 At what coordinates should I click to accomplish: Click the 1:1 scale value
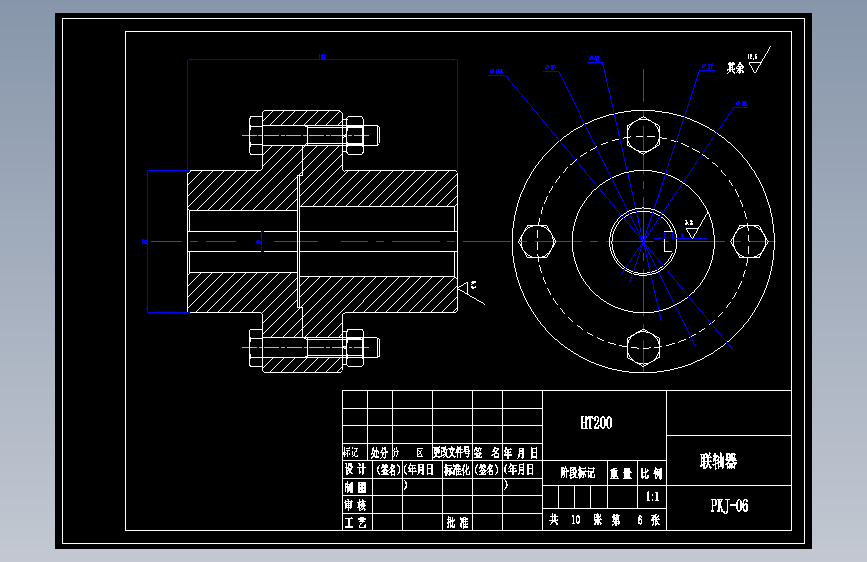point(652,497)
